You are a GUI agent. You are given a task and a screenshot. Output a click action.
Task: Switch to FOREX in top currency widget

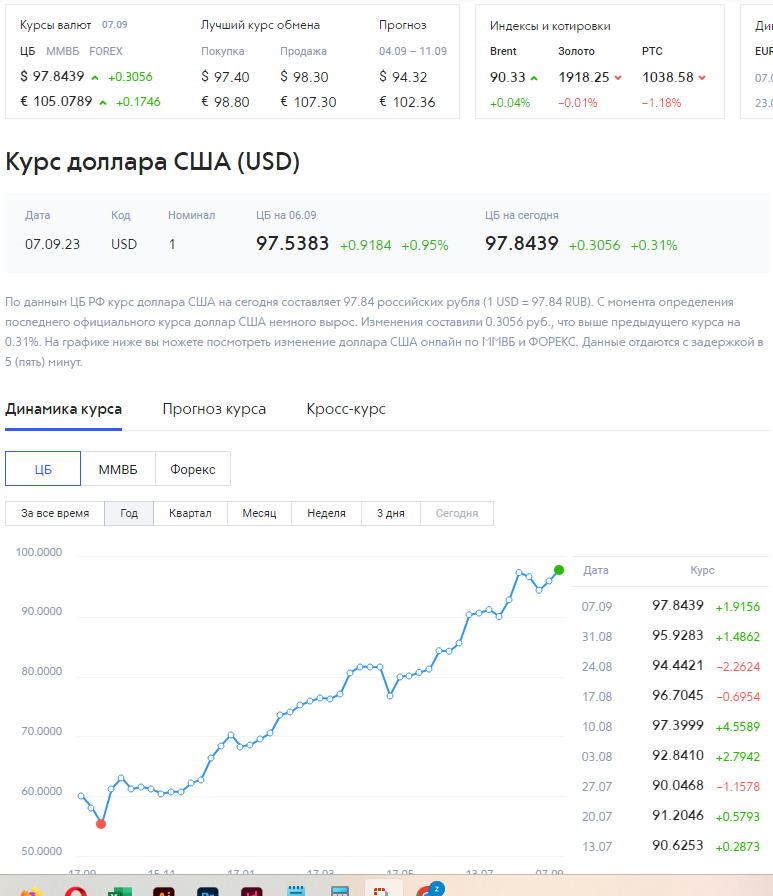click(107, 51)
